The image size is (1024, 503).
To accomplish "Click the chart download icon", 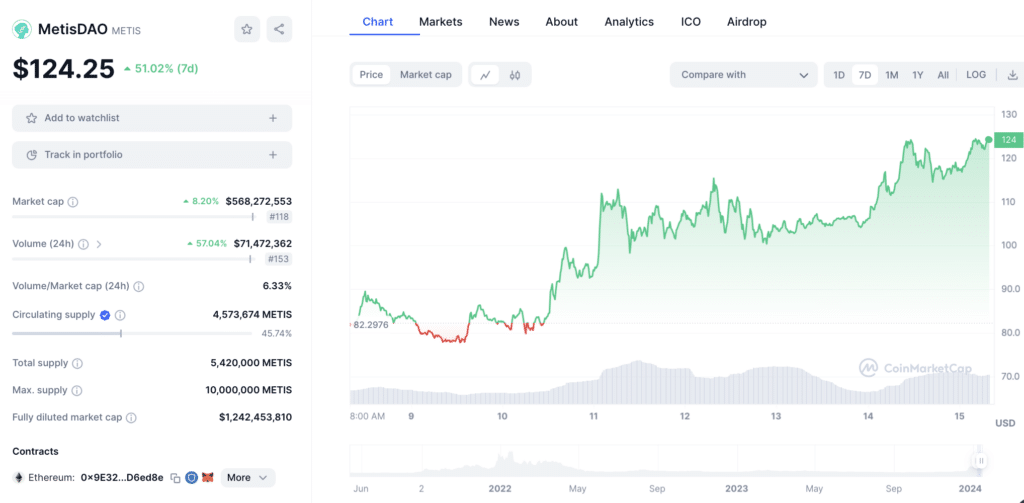I will click(x=1013, y=74).
